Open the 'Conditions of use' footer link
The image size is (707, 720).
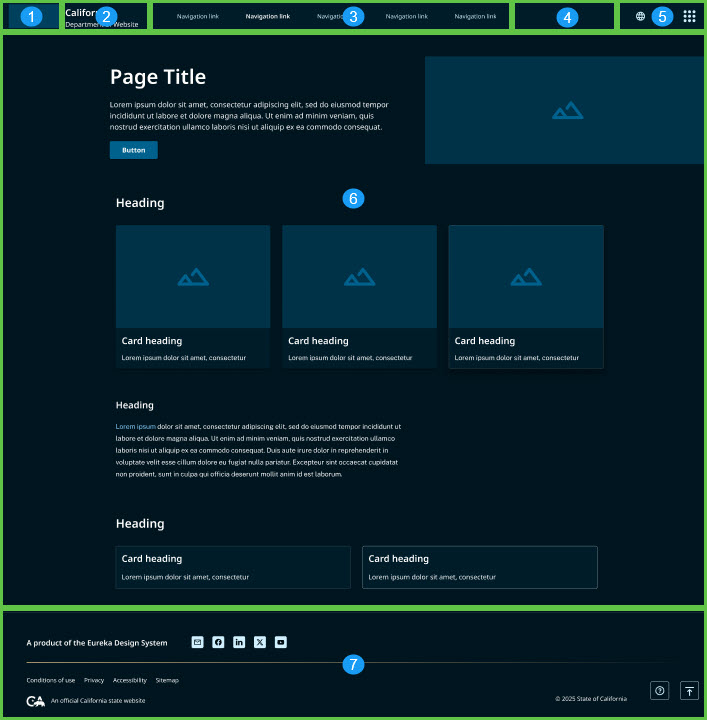pos(50,681)
